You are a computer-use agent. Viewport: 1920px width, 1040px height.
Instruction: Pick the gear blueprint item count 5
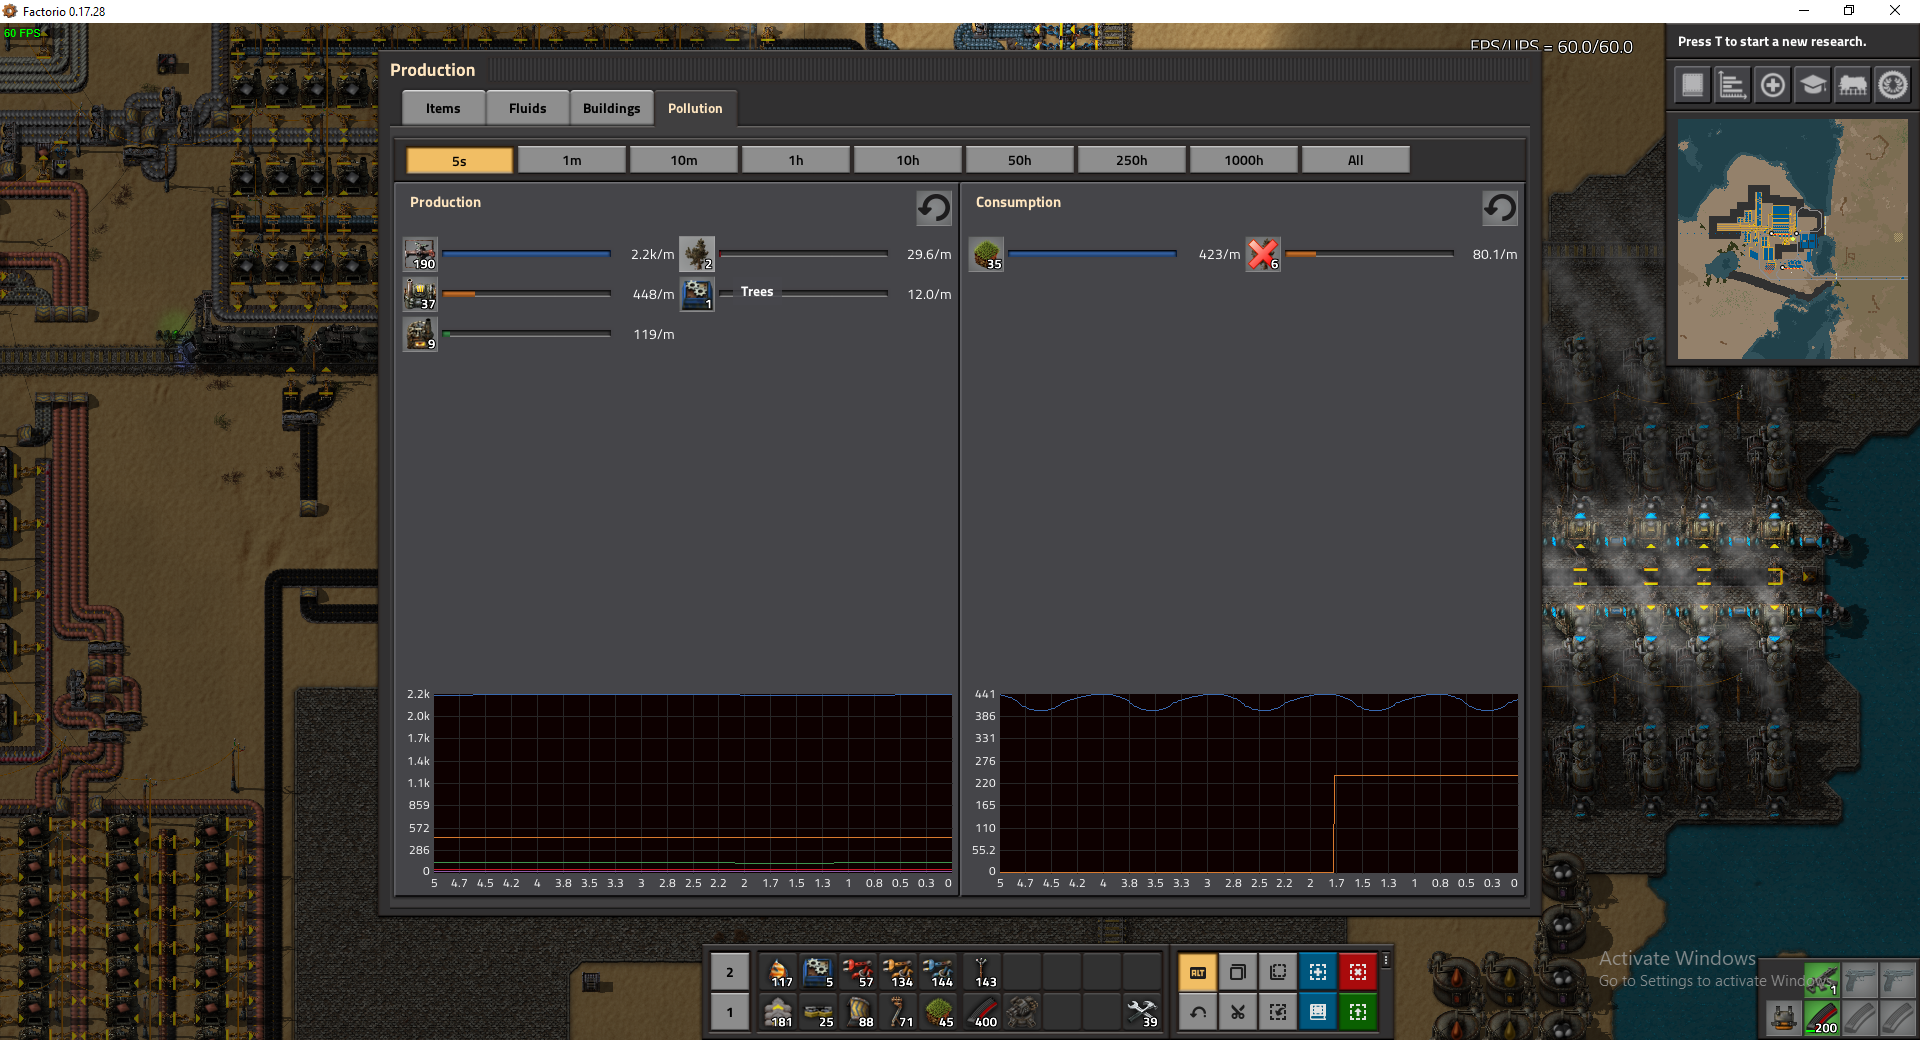click(x=818, y=972)
